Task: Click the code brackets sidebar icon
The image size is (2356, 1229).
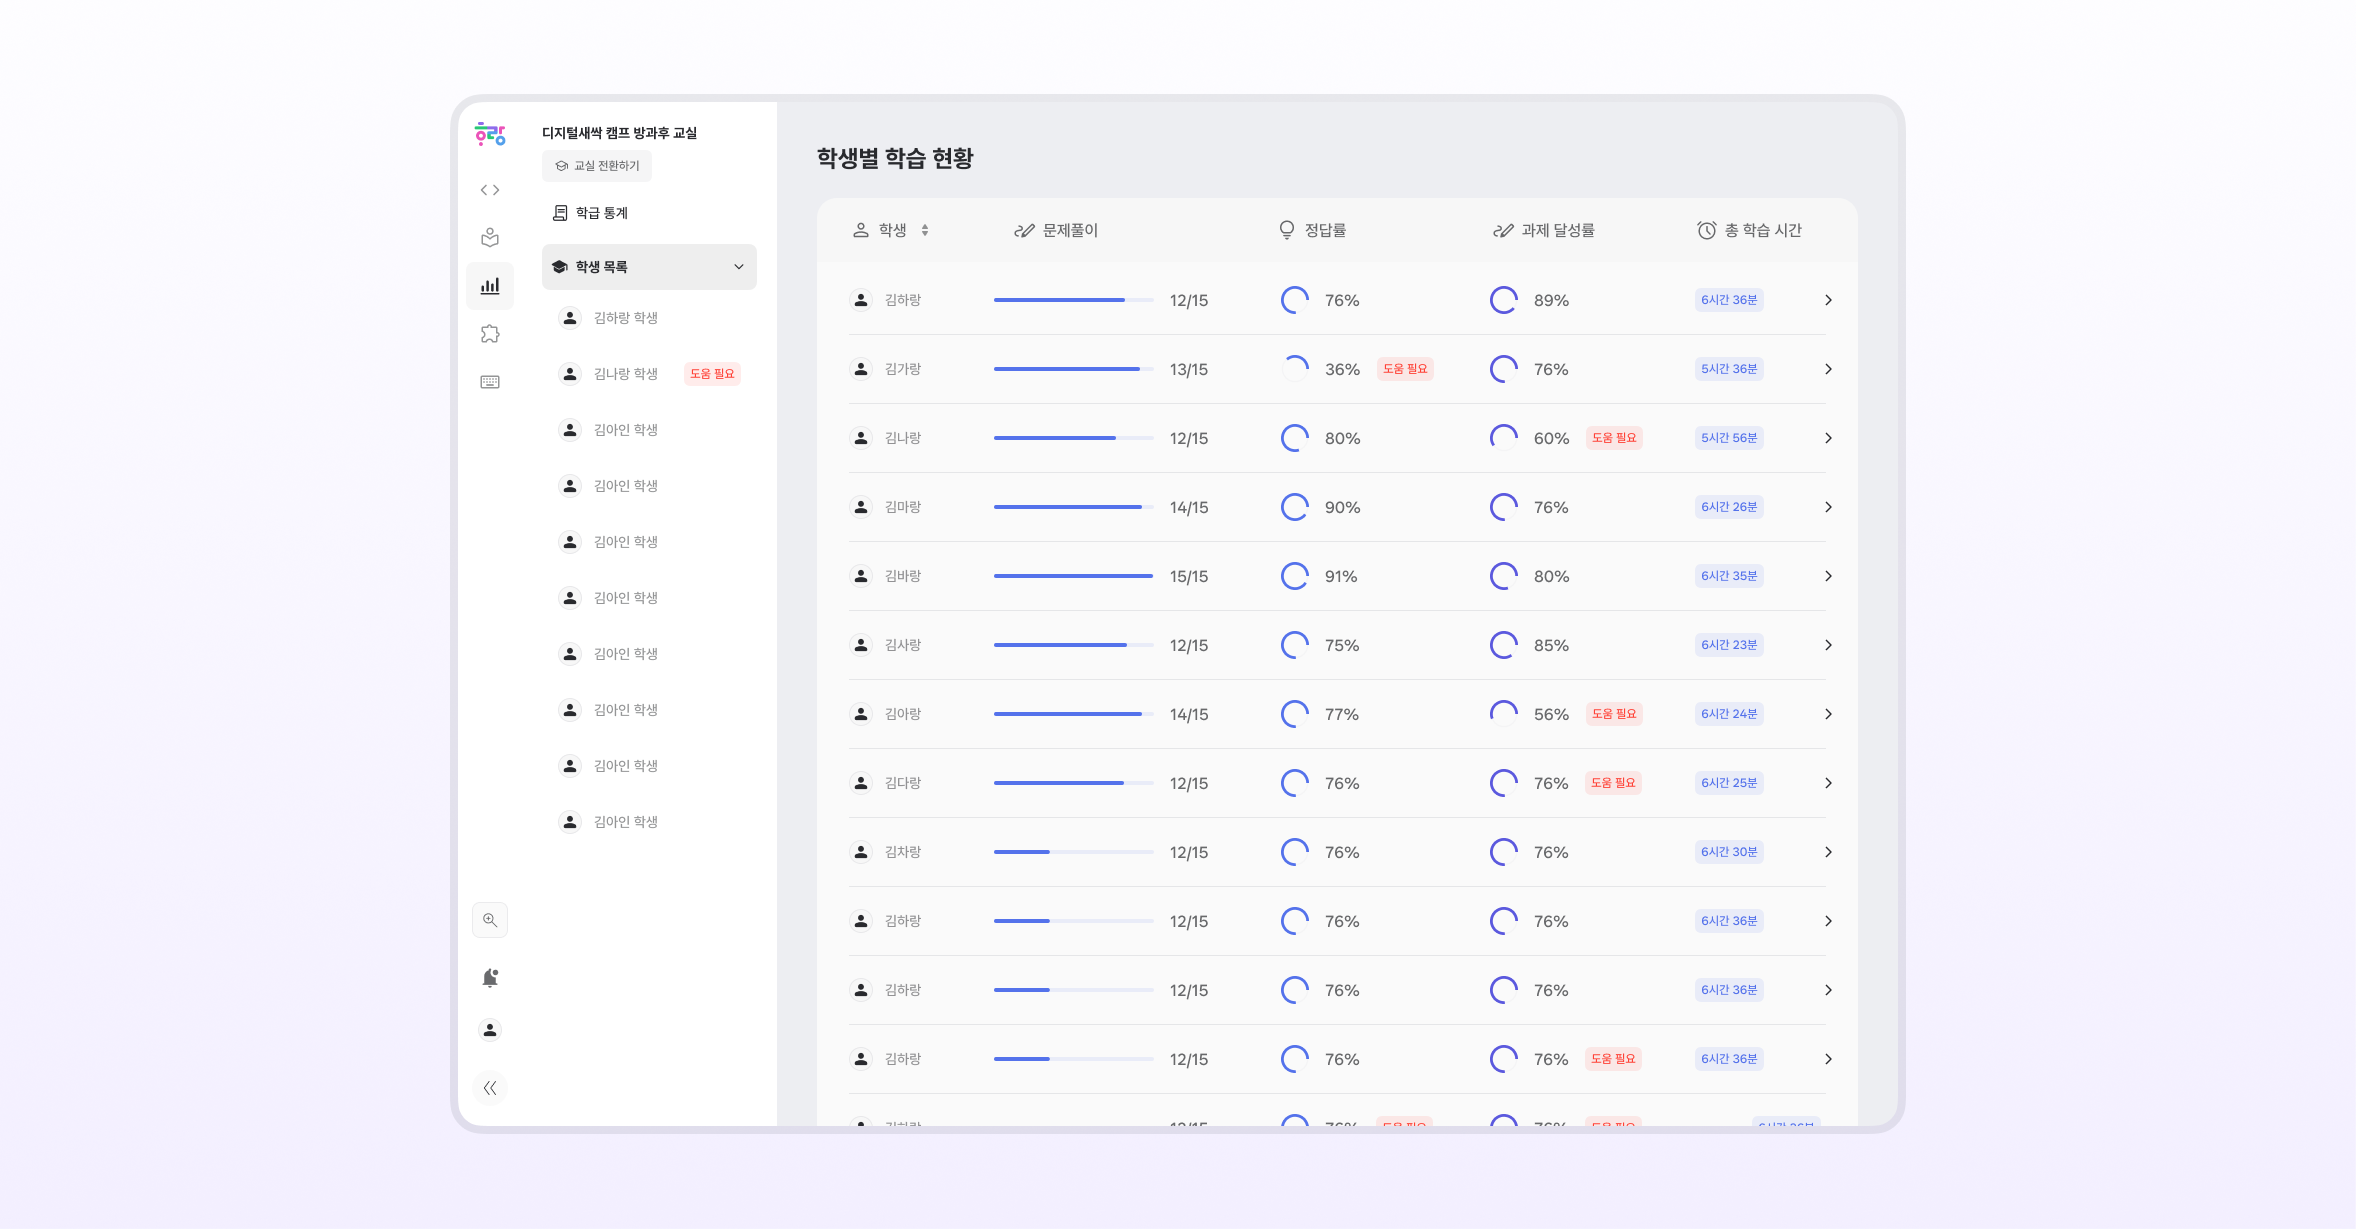Action: pos(490,190)
